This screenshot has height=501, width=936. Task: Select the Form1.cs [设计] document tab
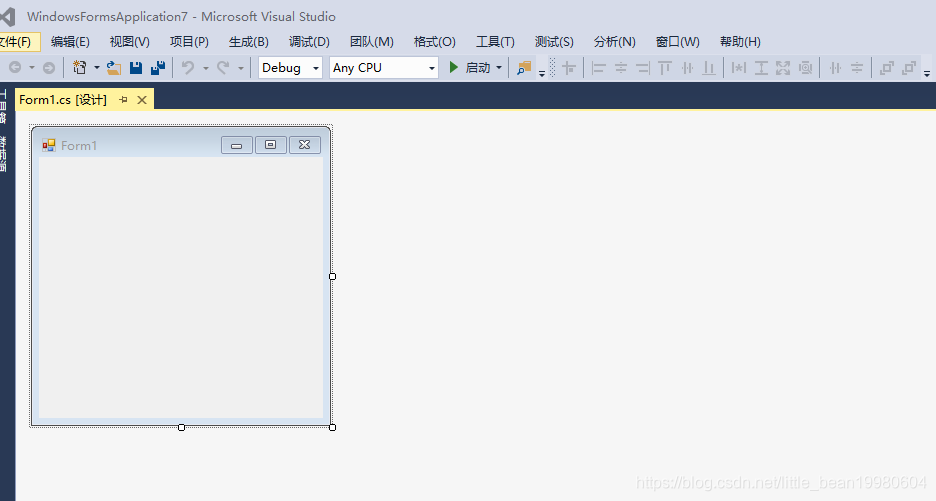(63, 100)
